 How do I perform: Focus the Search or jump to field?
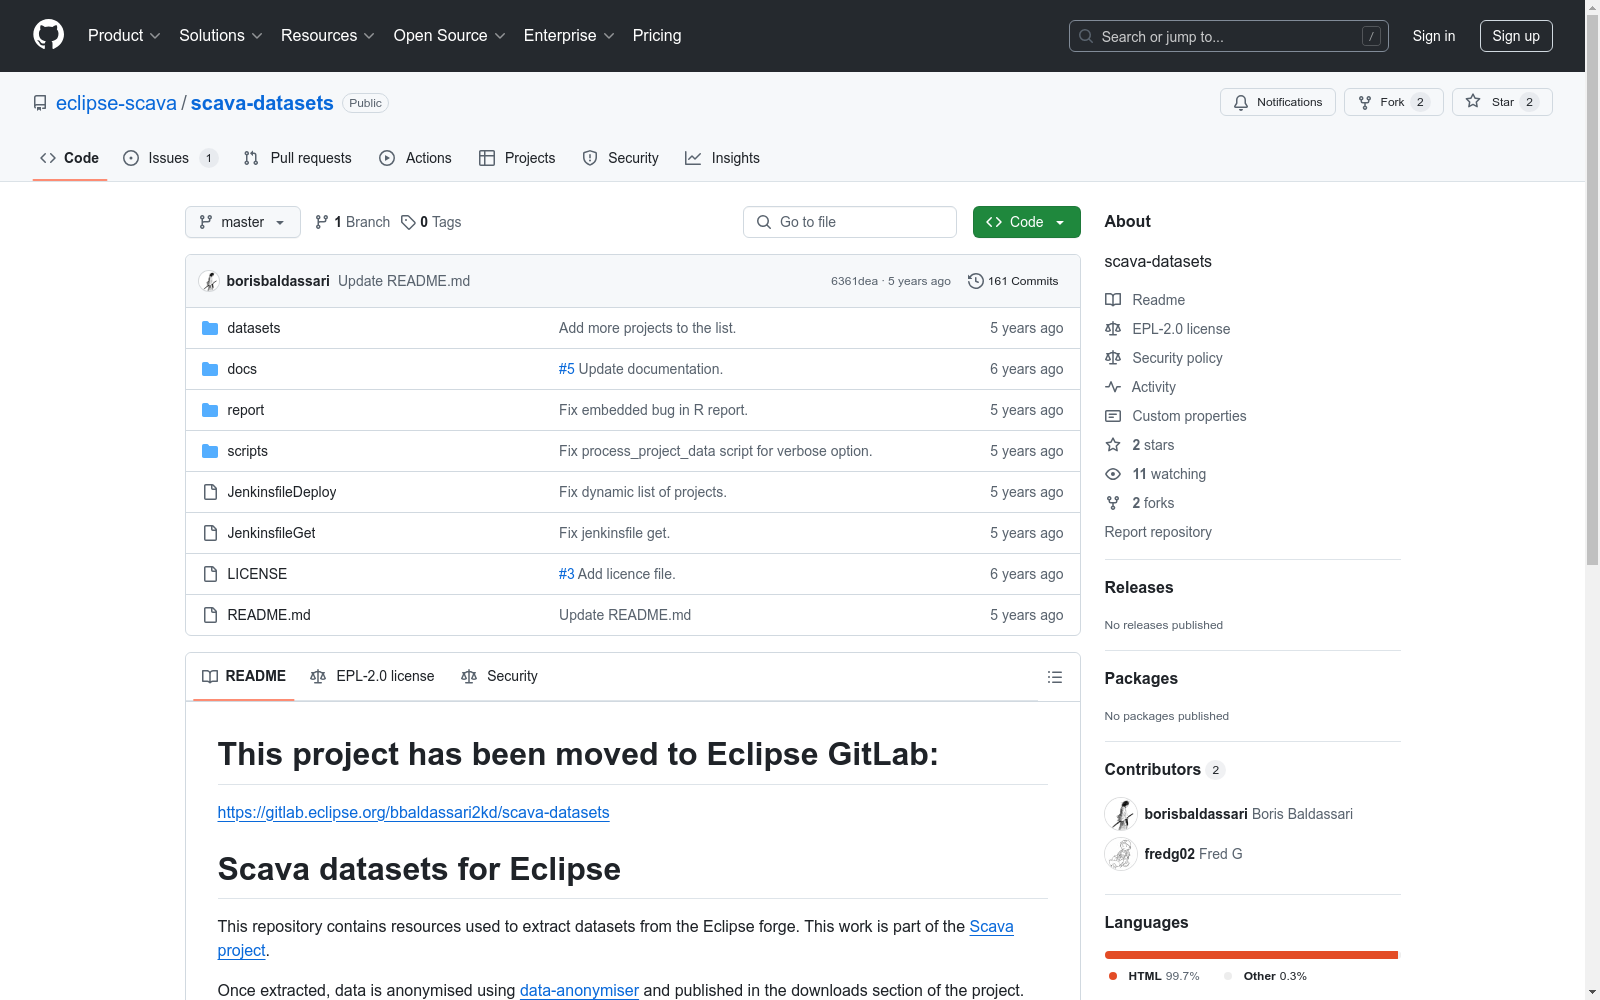click(1229, 36)
